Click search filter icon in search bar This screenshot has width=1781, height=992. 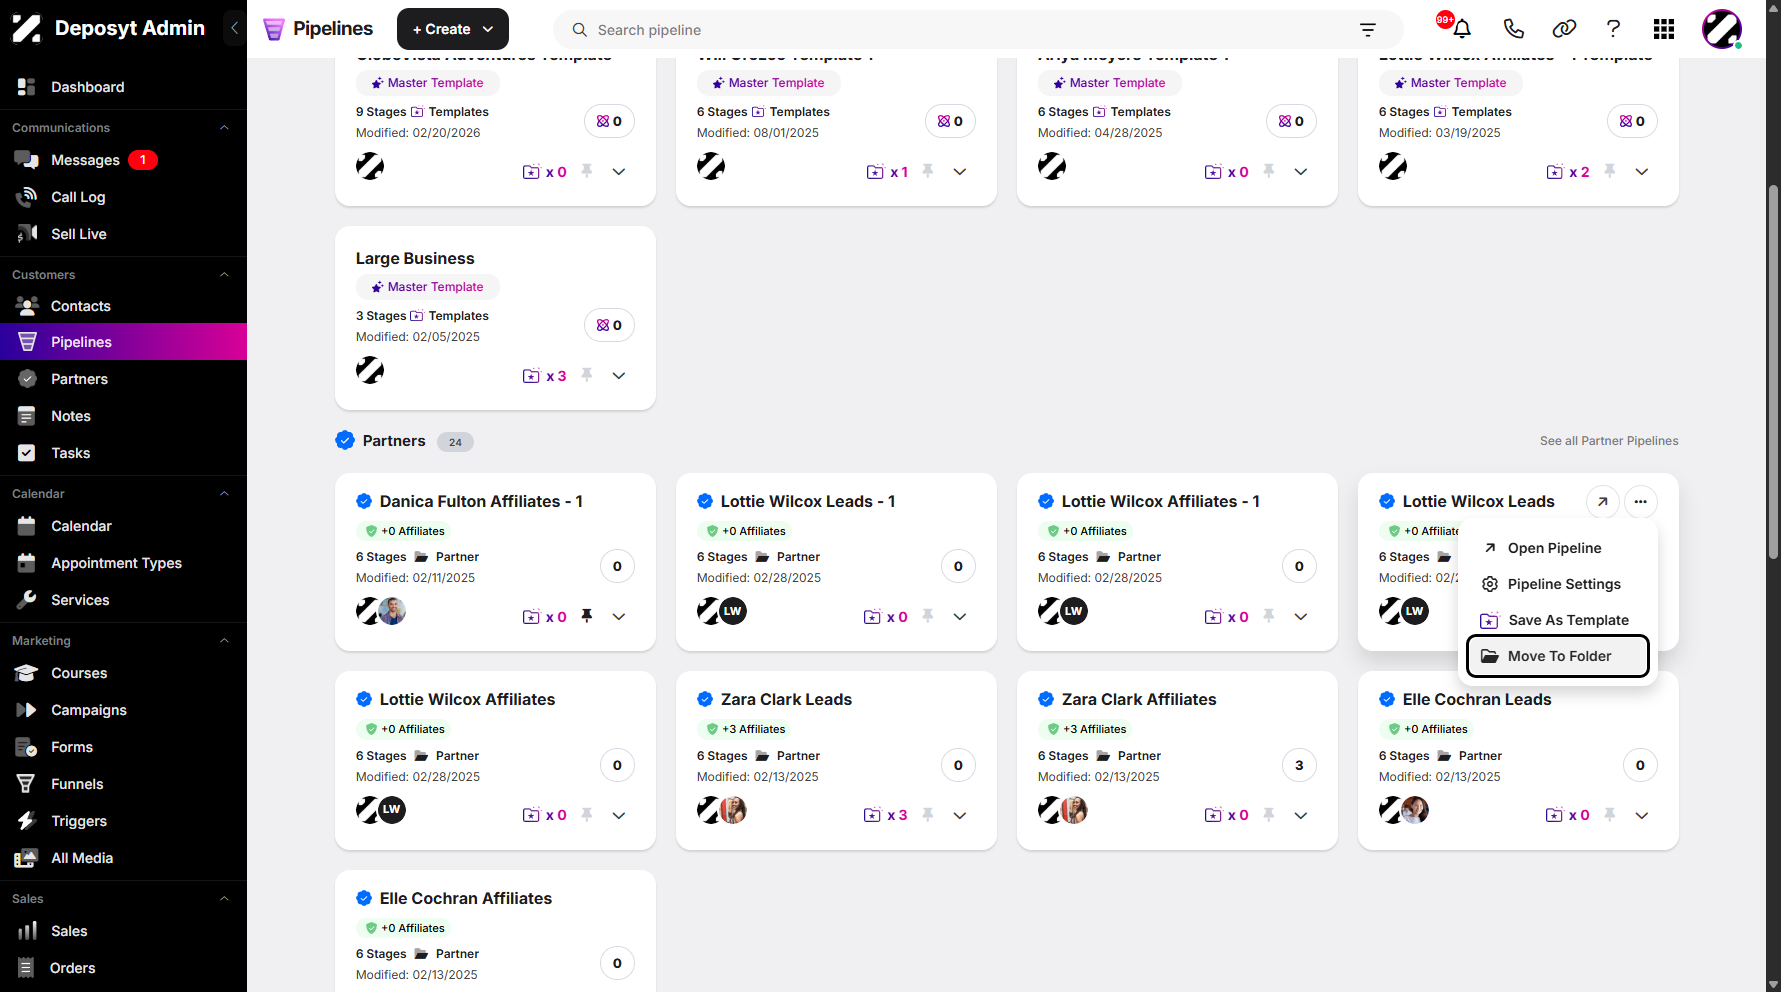(1368, 30)
